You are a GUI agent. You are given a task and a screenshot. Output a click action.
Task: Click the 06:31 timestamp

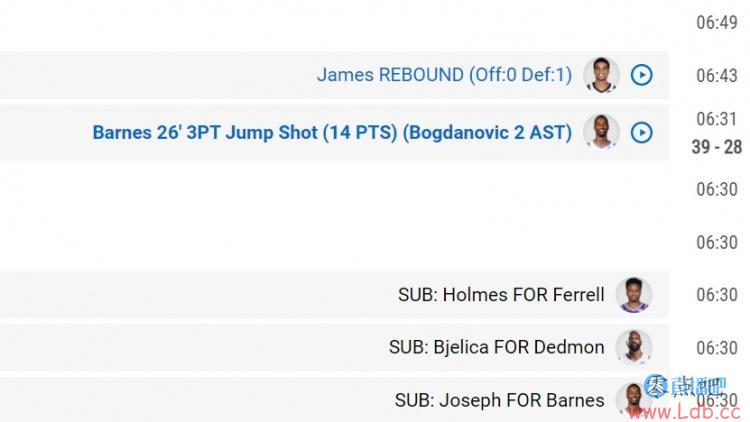(x=717, y=119)
